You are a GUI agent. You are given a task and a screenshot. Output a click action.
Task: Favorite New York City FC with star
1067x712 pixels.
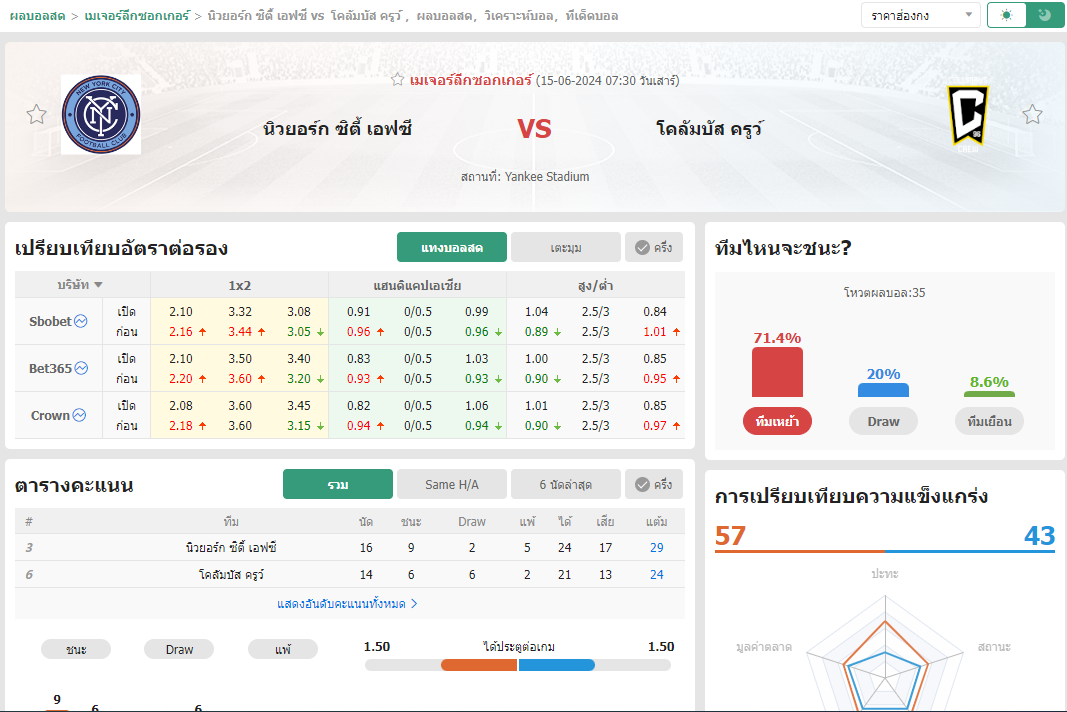pos(37,114)
